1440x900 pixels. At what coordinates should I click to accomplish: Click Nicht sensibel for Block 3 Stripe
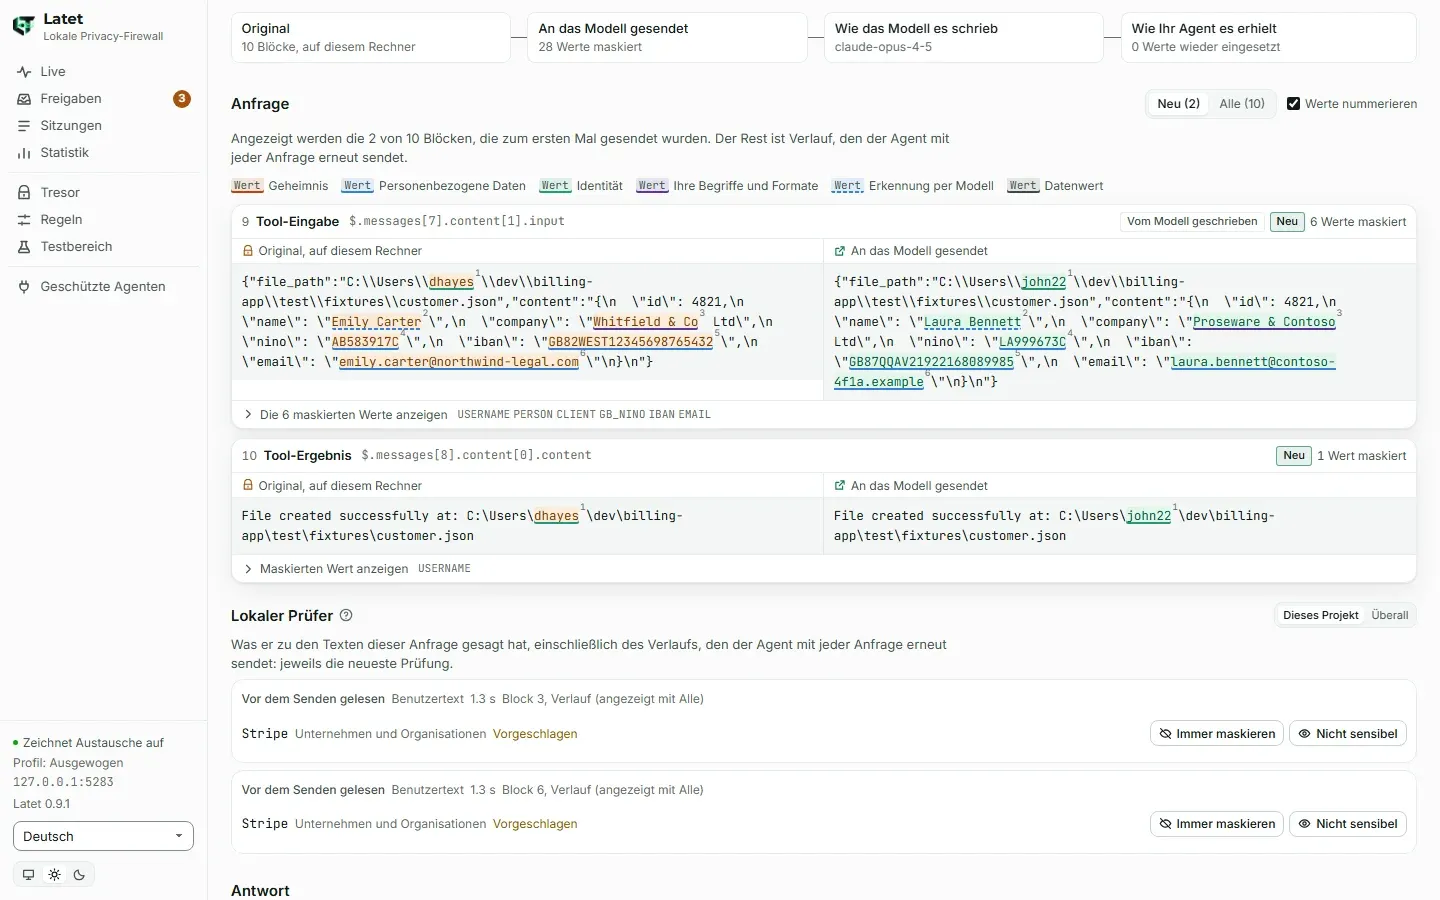[1348, 734]
